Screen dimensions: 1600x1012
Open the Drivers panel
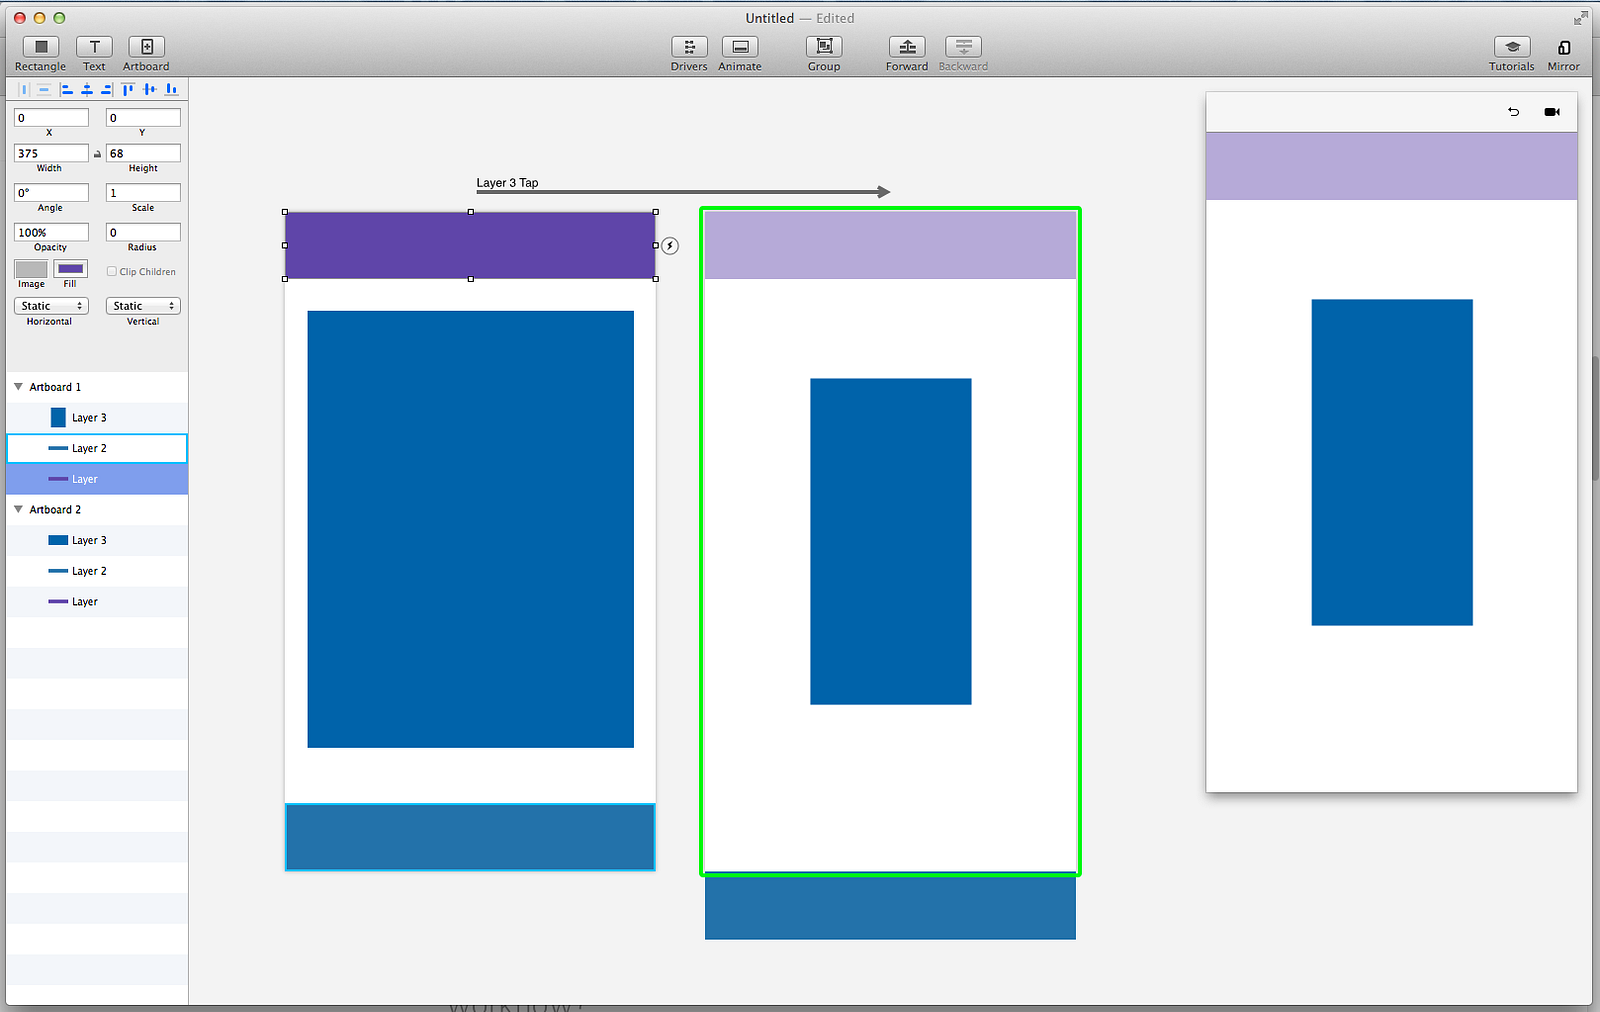(x=689, y=47)
